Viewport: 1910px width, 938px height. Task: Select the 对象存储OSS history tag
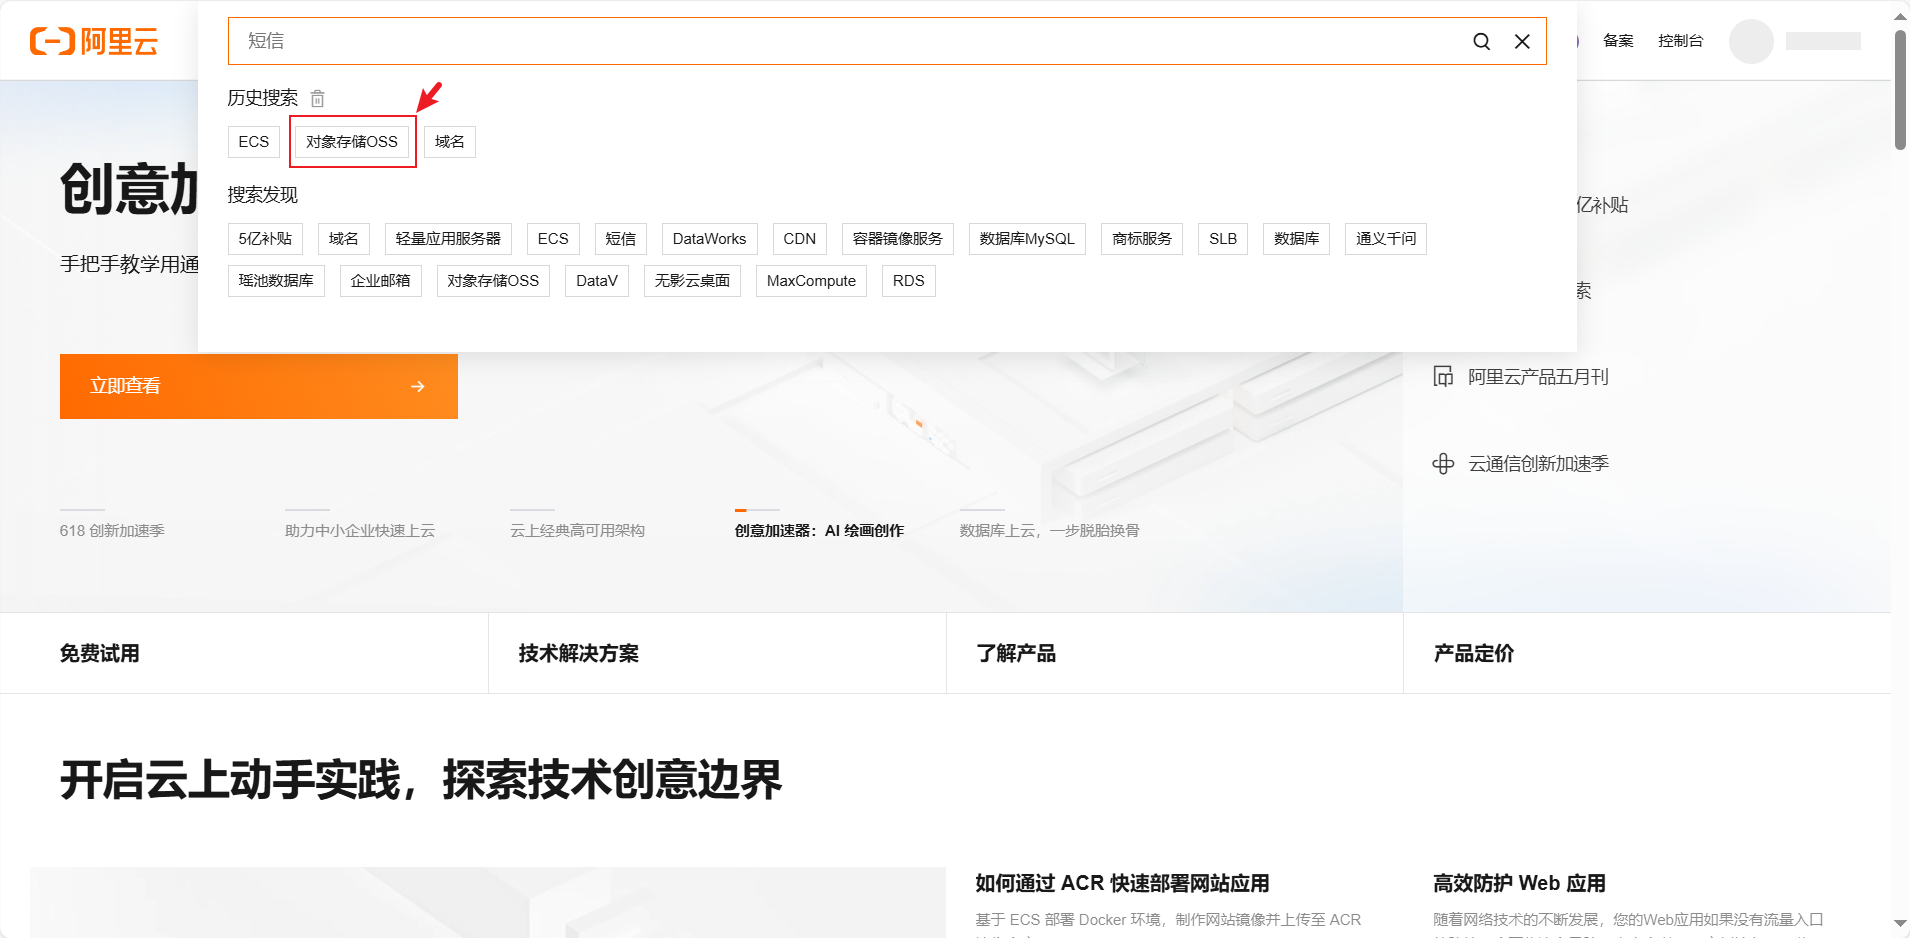(352, 141)
